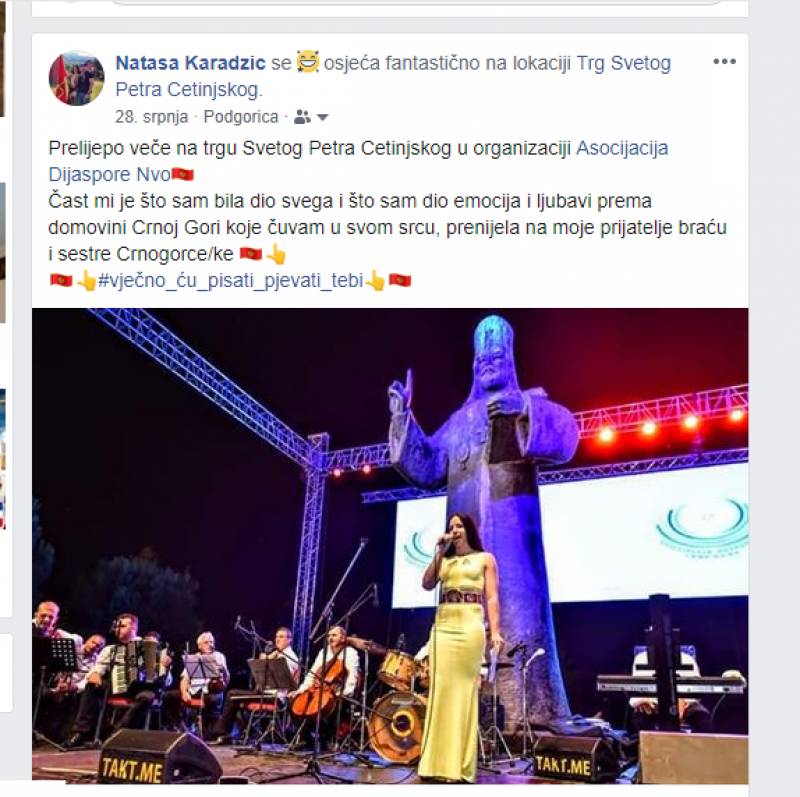Screen dimensions: 800x797
Task: Click the Podgorica location text
Action: tap(241, 117)
